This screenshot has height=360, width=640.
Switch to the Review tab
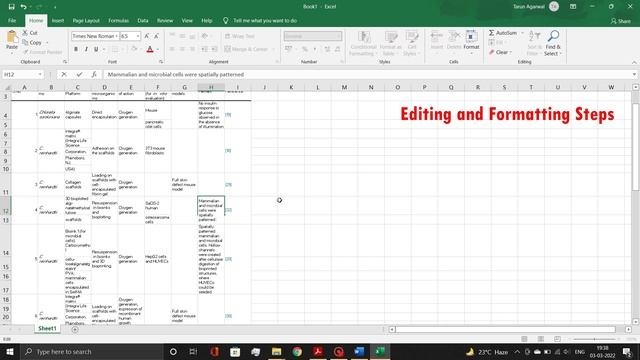click(x=165, y=20)
